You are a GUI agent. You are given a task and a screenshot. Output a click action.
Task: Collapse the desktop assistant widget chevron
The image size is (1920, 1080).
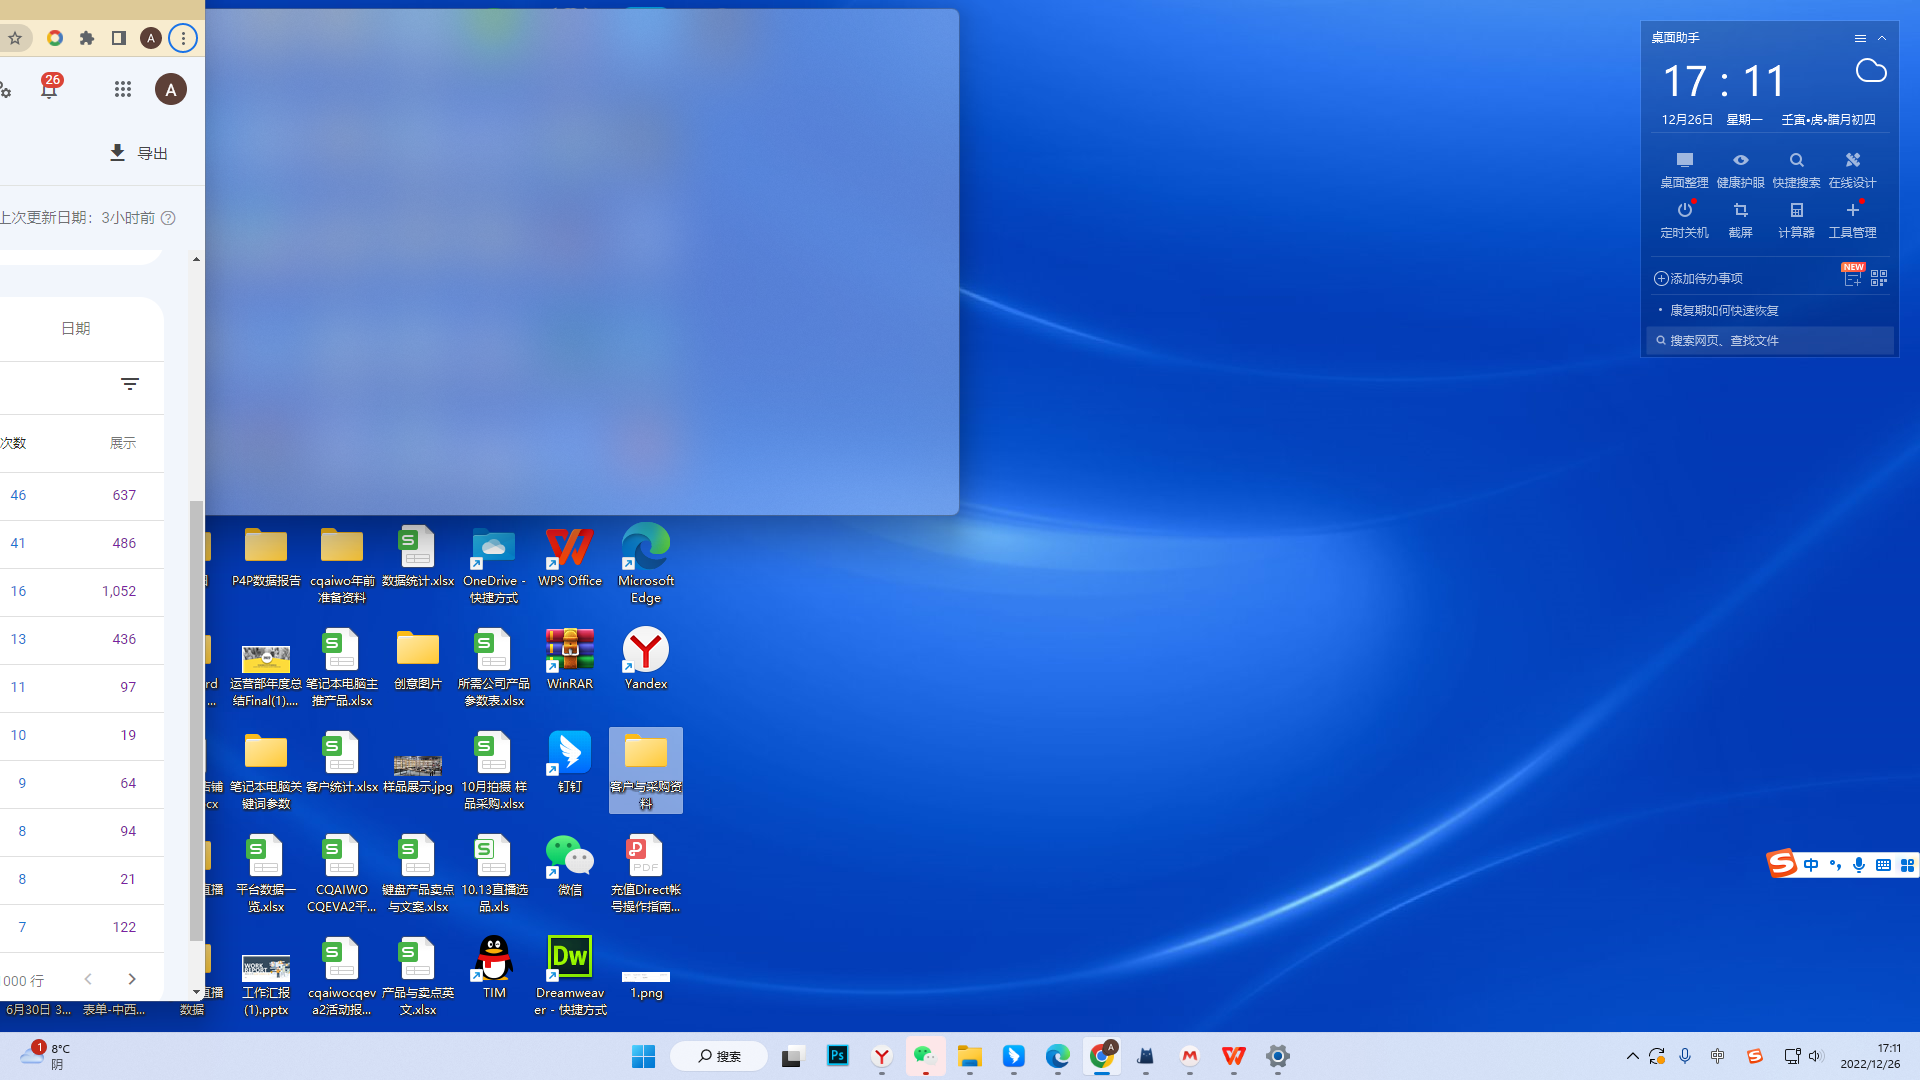tap(1882, 38)
